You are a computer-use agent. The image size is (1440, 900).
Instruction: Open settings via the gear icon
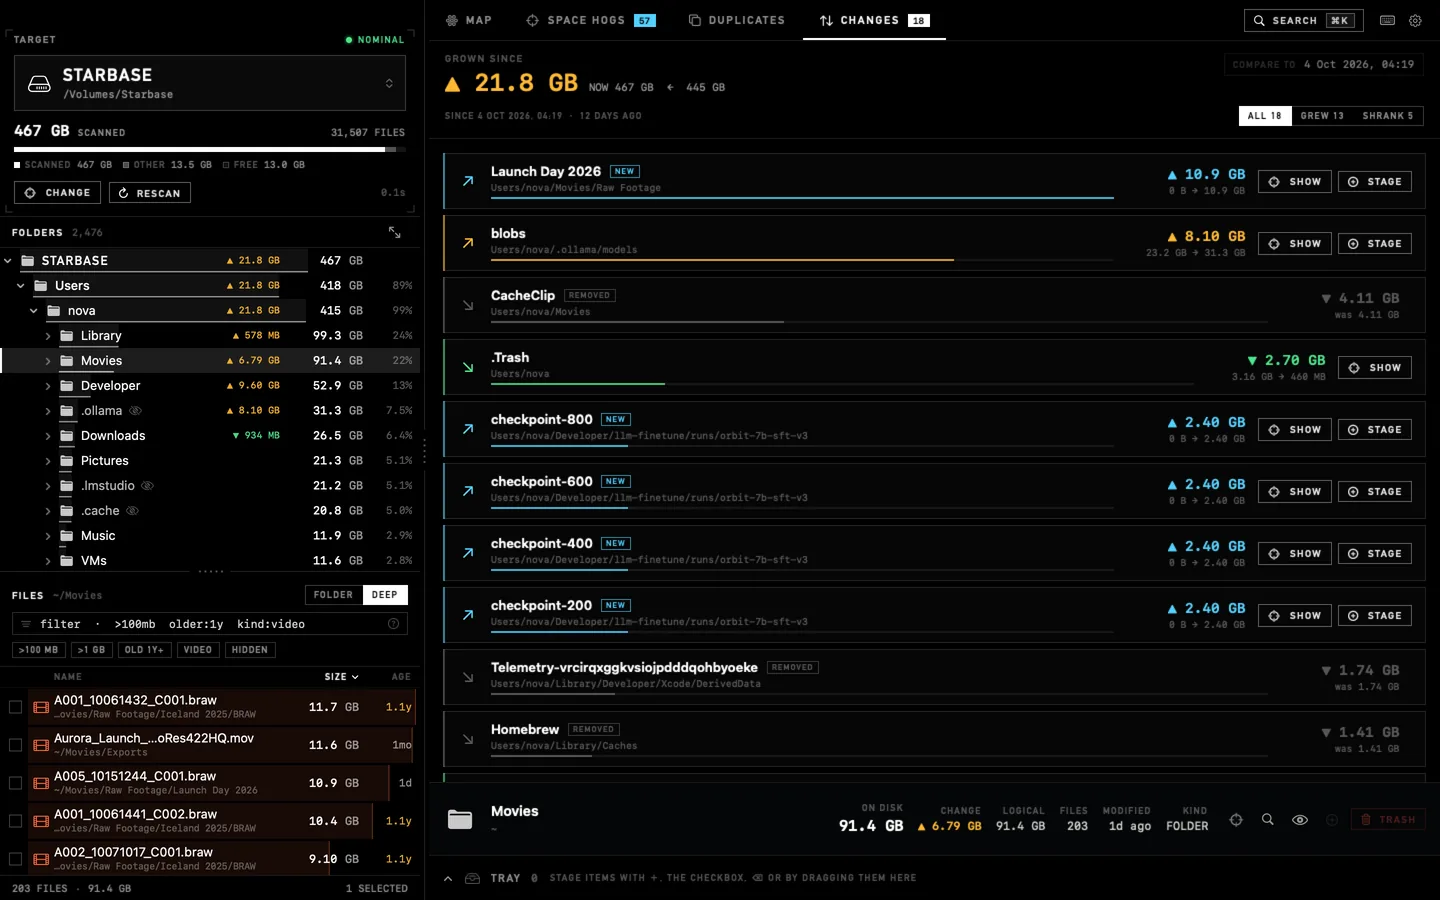(x=1415, y=20)
